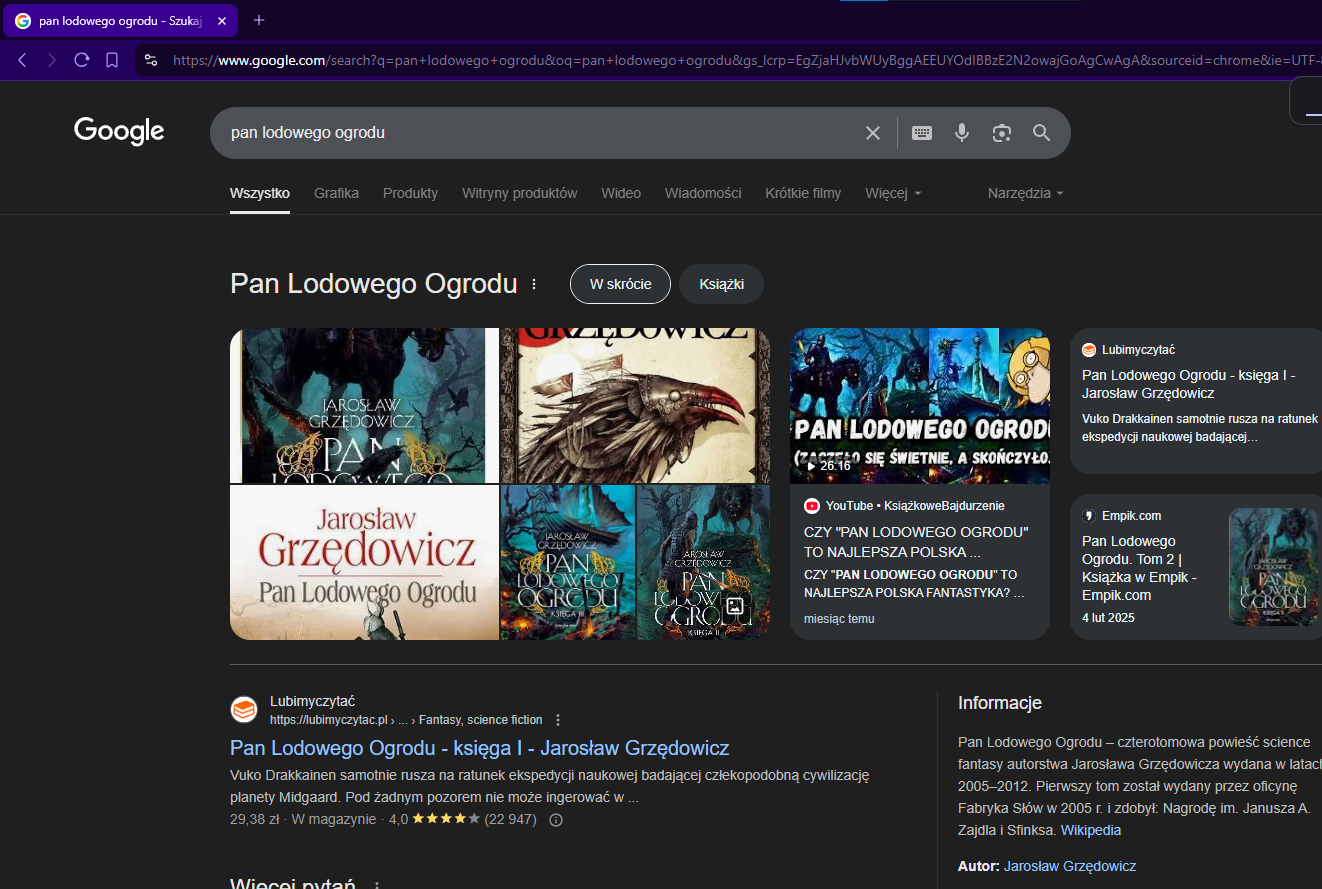Open Google Lens image search icon
Screen dimensions: 1322x889
coord(1002,133)
